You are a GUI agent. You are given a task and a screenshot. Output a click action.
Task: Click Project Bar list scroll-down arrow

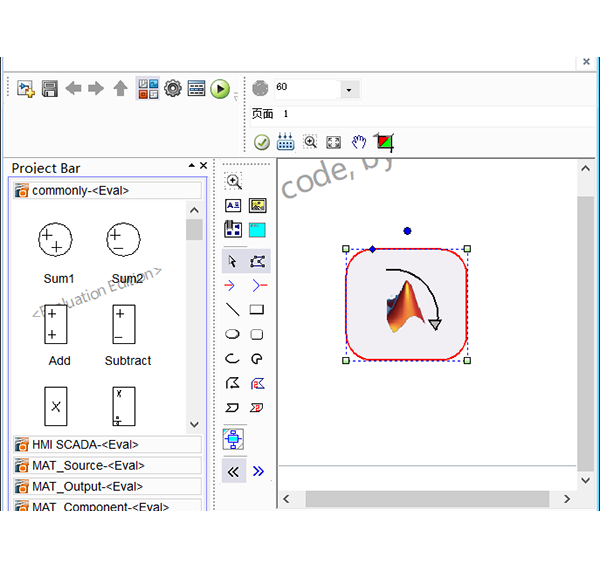pos(194,424)
